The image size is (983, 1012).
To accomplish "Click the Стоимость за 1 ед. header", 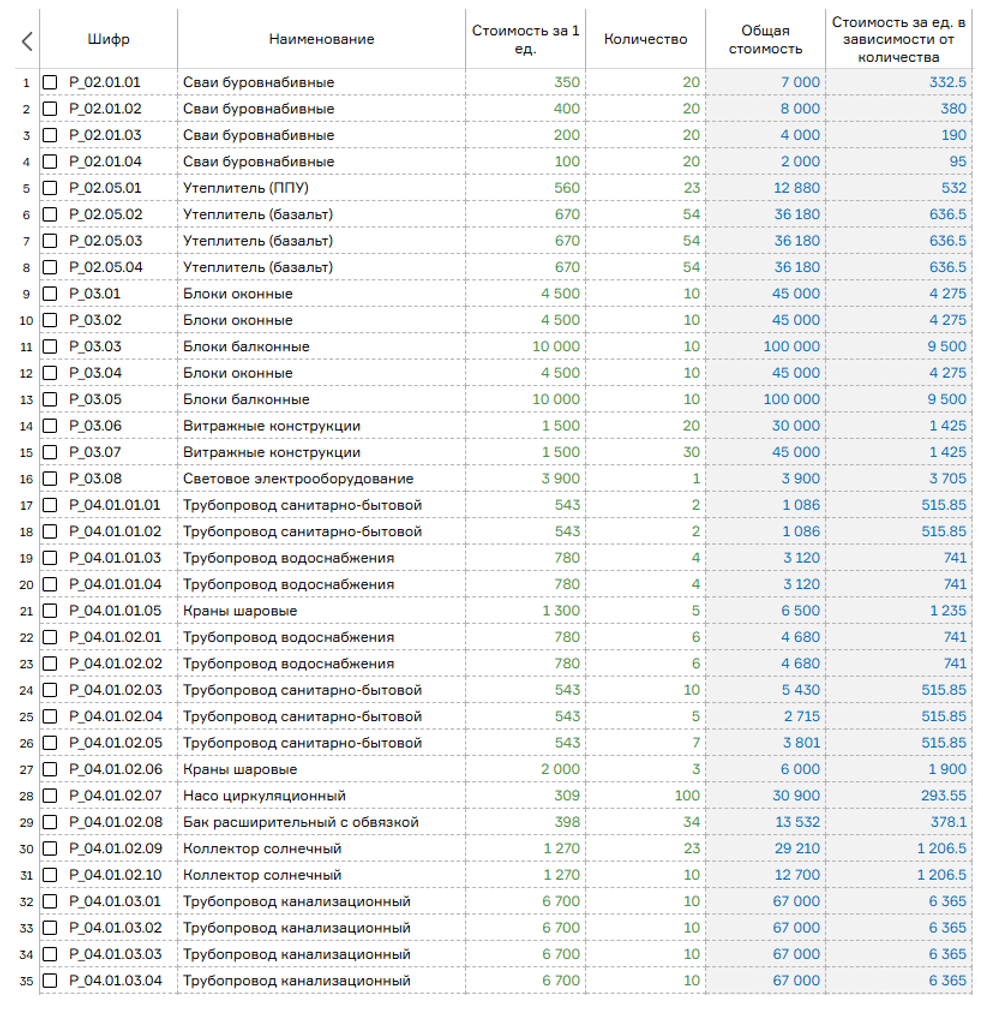I will tap(525, 40).
